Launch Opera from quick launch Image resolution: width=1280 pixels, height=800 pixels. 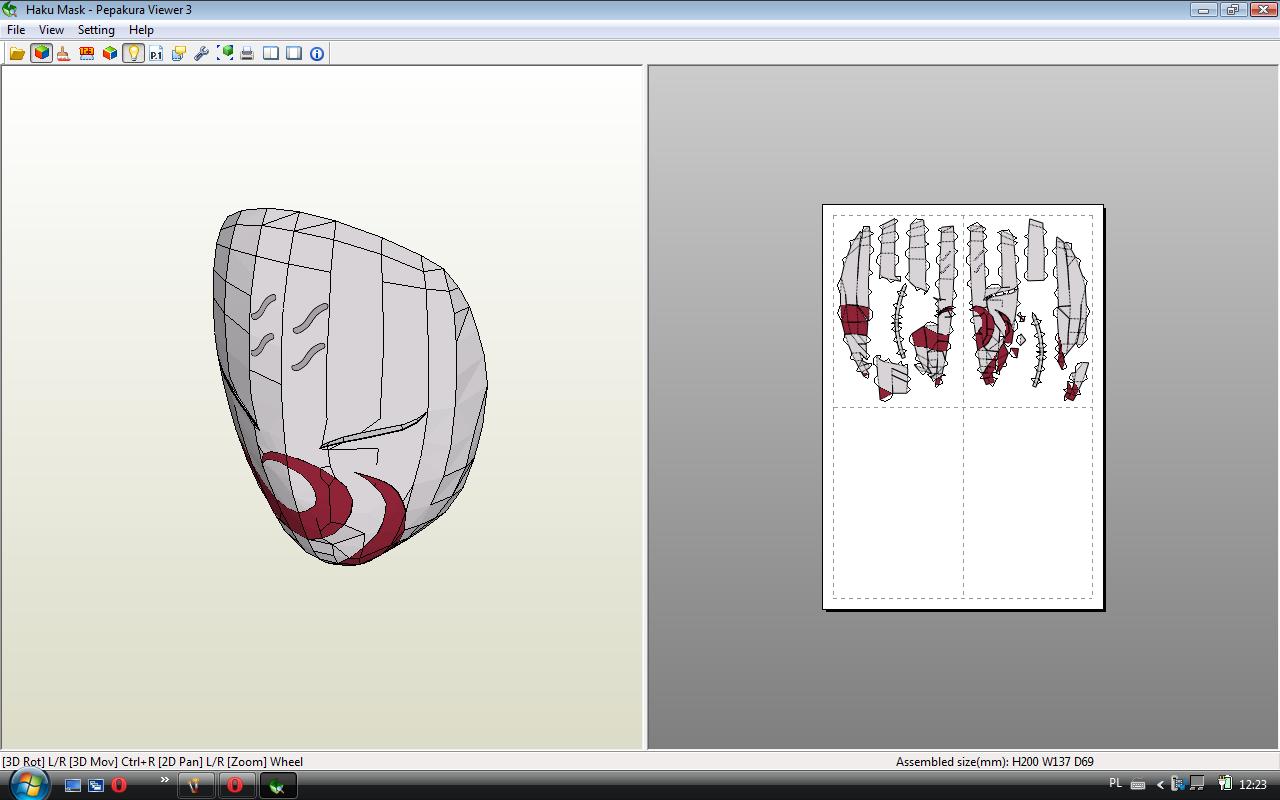(x=119, y=785)
